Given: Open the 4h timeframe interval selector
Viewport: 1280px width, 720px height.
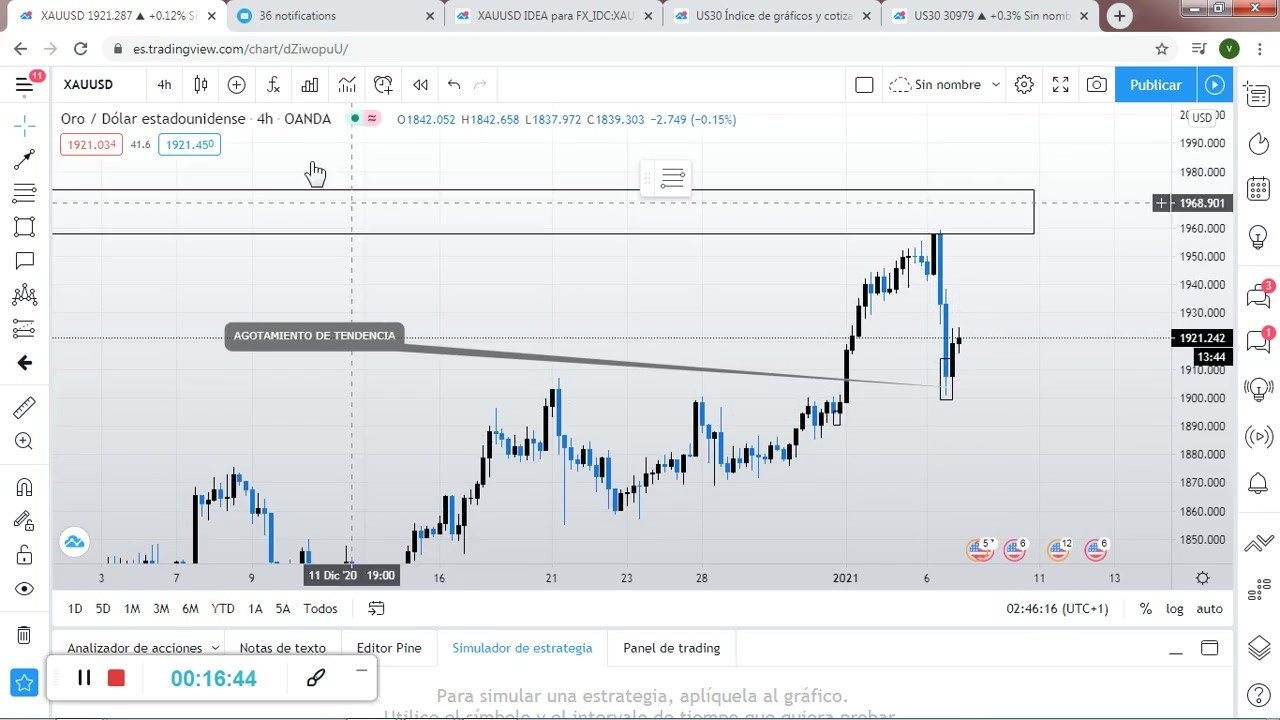Looking at the screenshot, I should point(164,85).
